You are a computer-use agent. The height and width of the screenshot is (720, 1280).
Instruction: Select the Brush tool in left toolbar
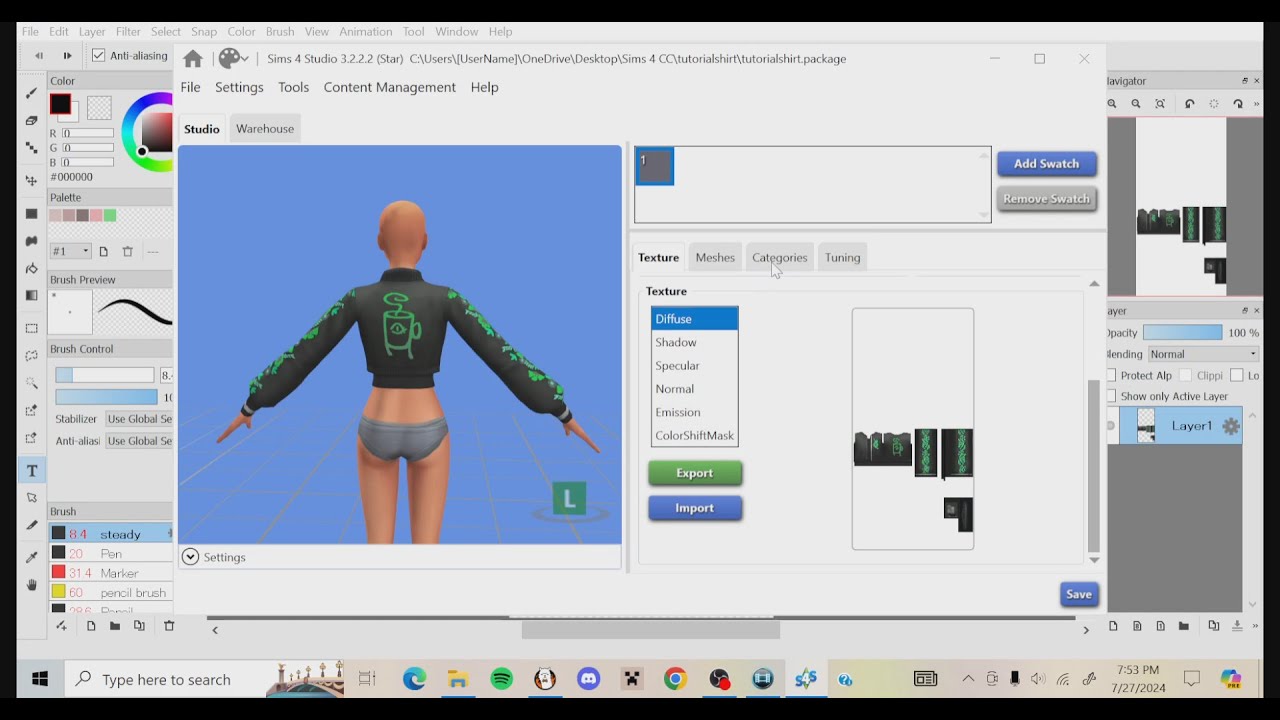pyautogui.click(x=31, y=93)
